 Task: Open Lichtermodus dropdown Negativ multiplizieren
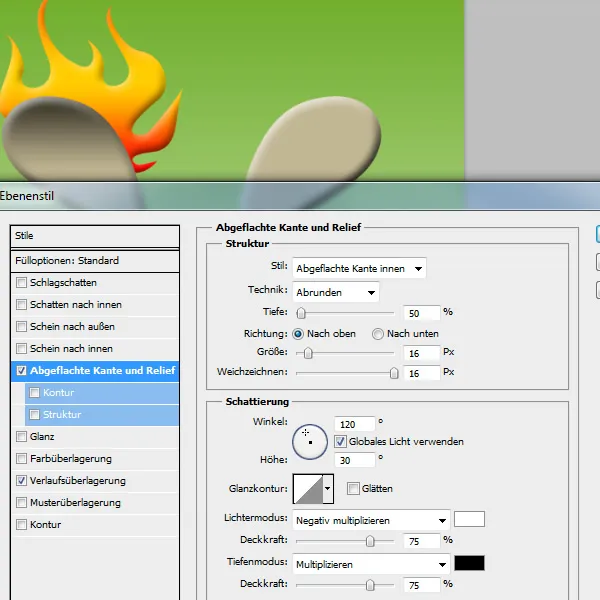pos(371,520)
